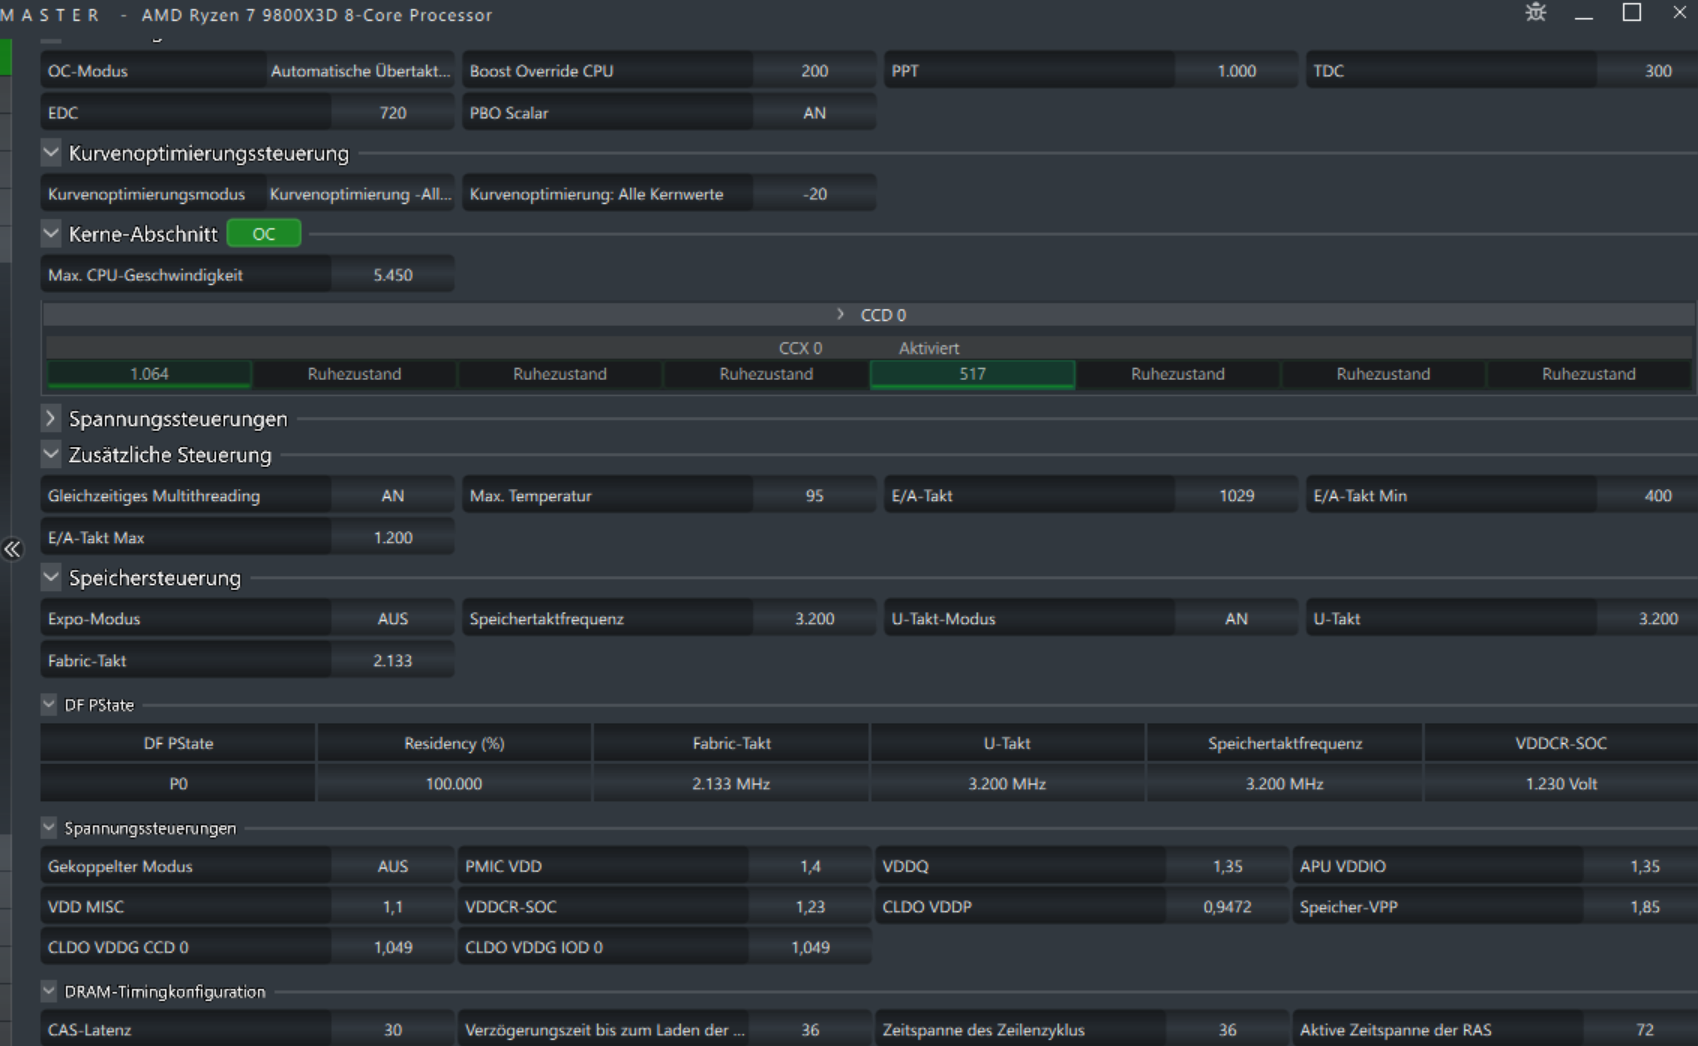This screenshot has width=1698, height=1046.
Task: Toggle Gleichzeitiges Multithreading AN value
Action: coord(392,496)
